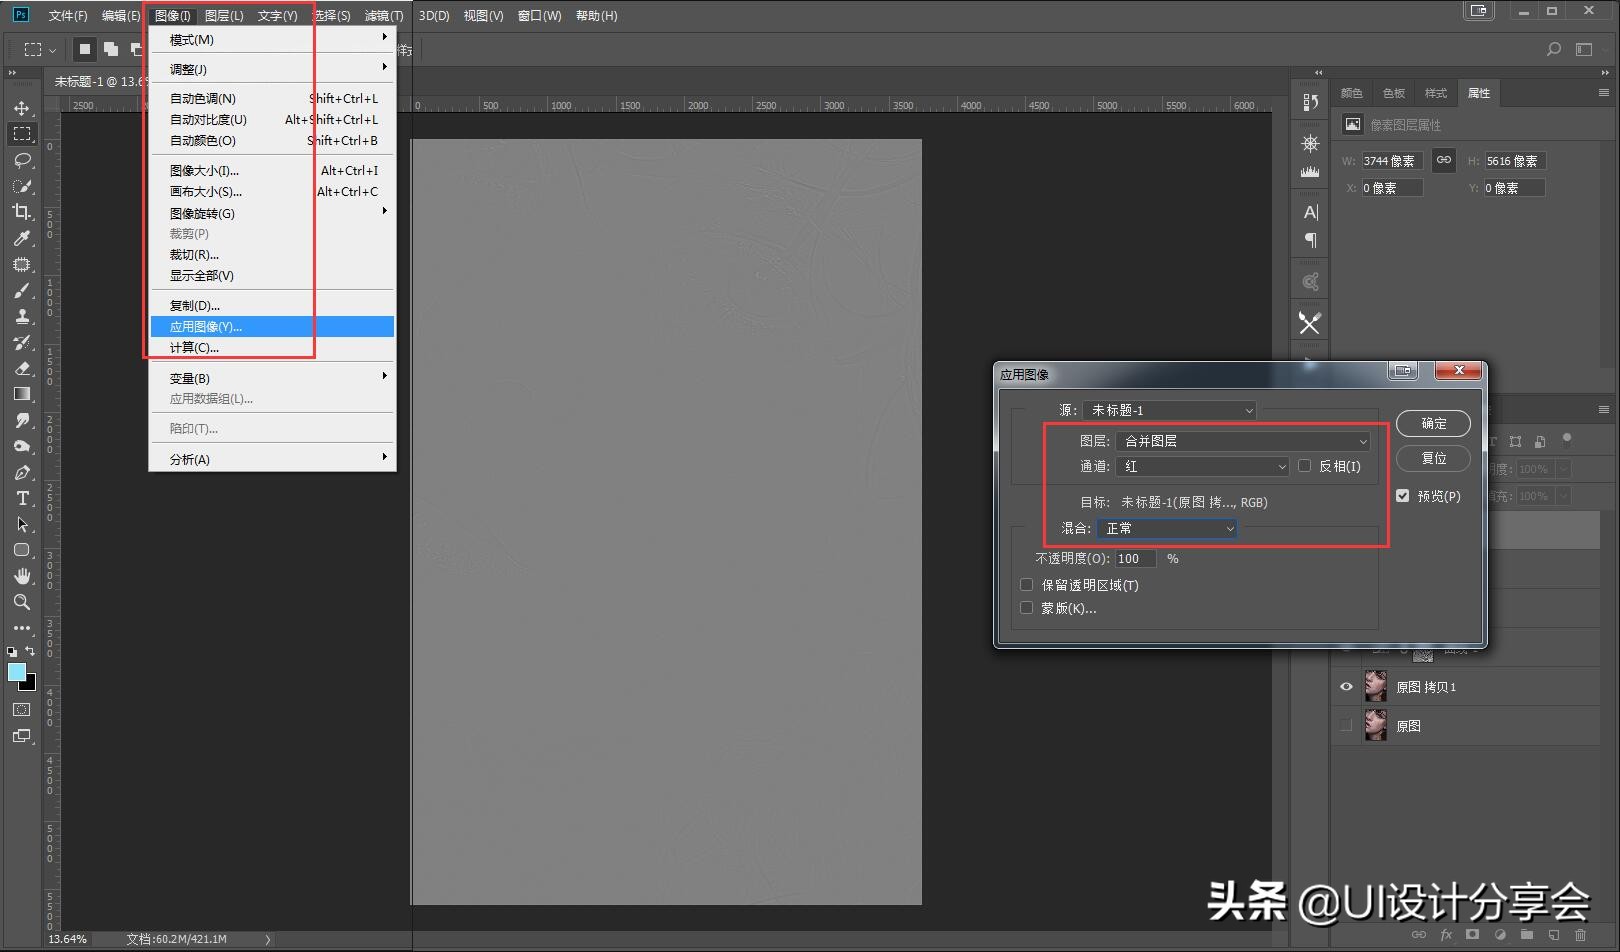The width and height of the screenshot is (1620, 952).
Task: Enable 保留透明区域 checkbox
Action: [1026, 585]
